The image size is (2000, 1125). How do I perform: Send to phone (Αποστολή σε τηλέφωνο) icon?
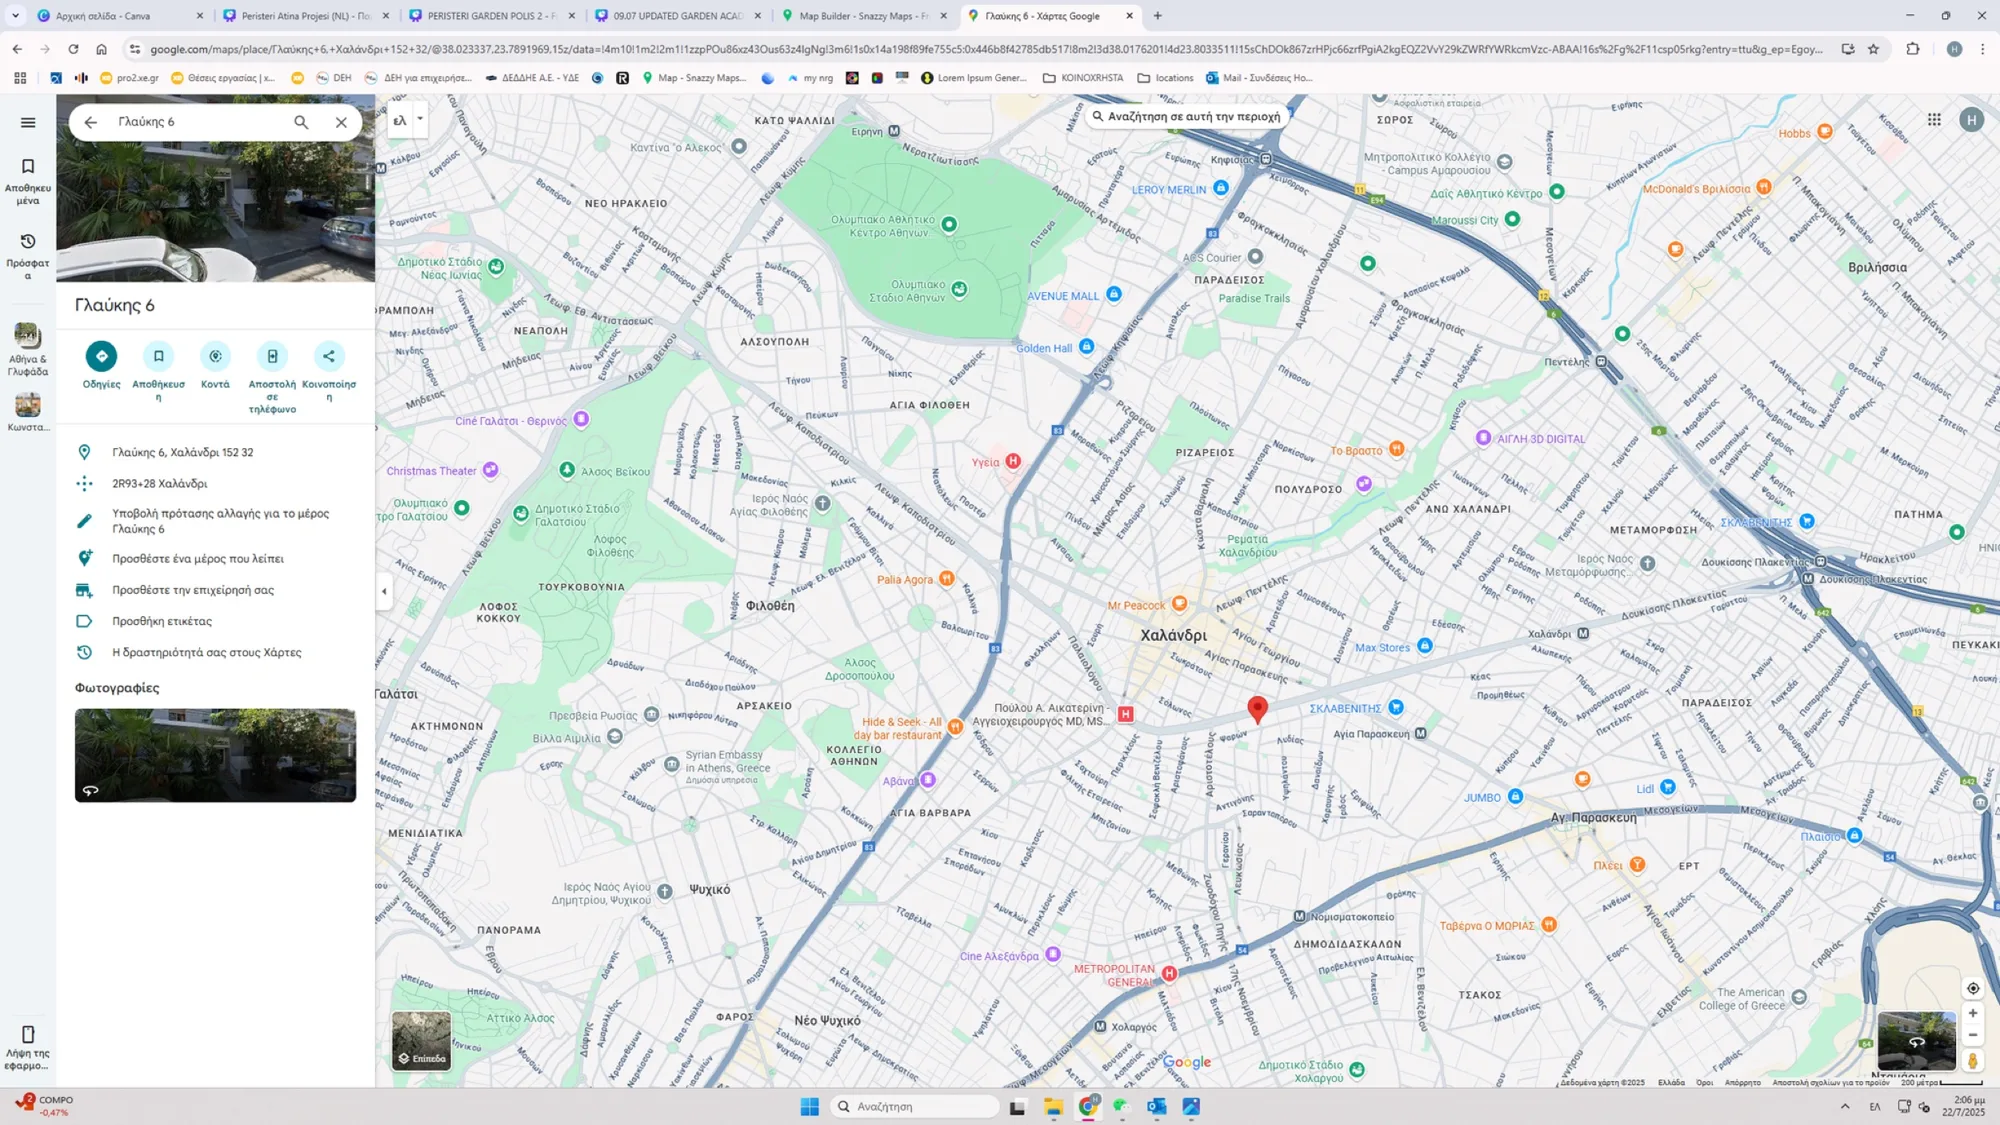pos(272,356)
